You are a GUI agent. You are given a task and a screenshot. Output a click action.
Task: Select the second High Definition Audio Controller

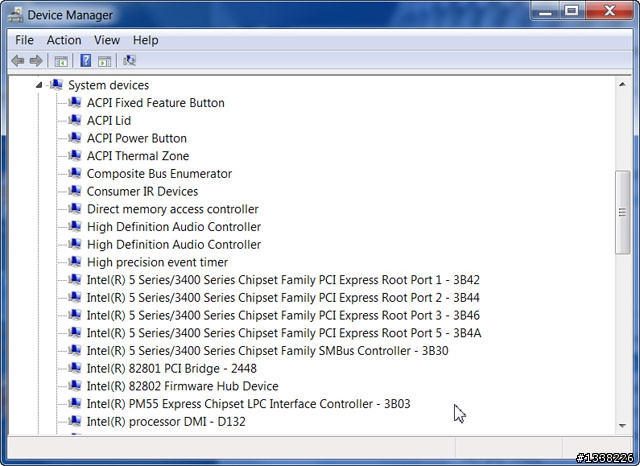point(174,244)
